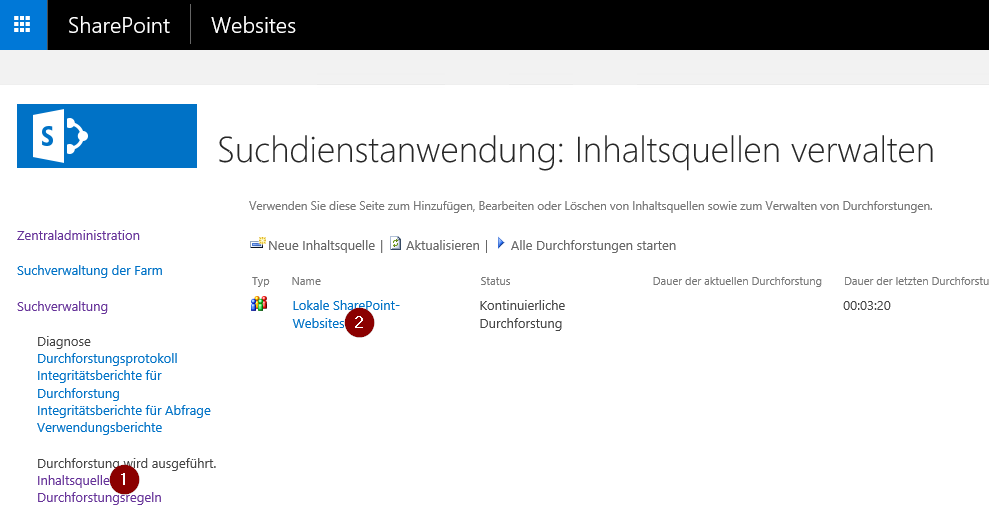Click the 00:03:20 duration value
The height and width of the screenshot is (510, 989).
867,306
